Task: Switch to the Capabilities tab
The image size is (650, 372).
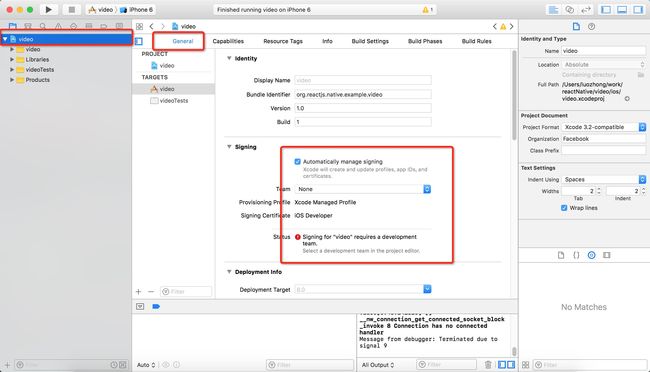Action: tap(228, 41)
